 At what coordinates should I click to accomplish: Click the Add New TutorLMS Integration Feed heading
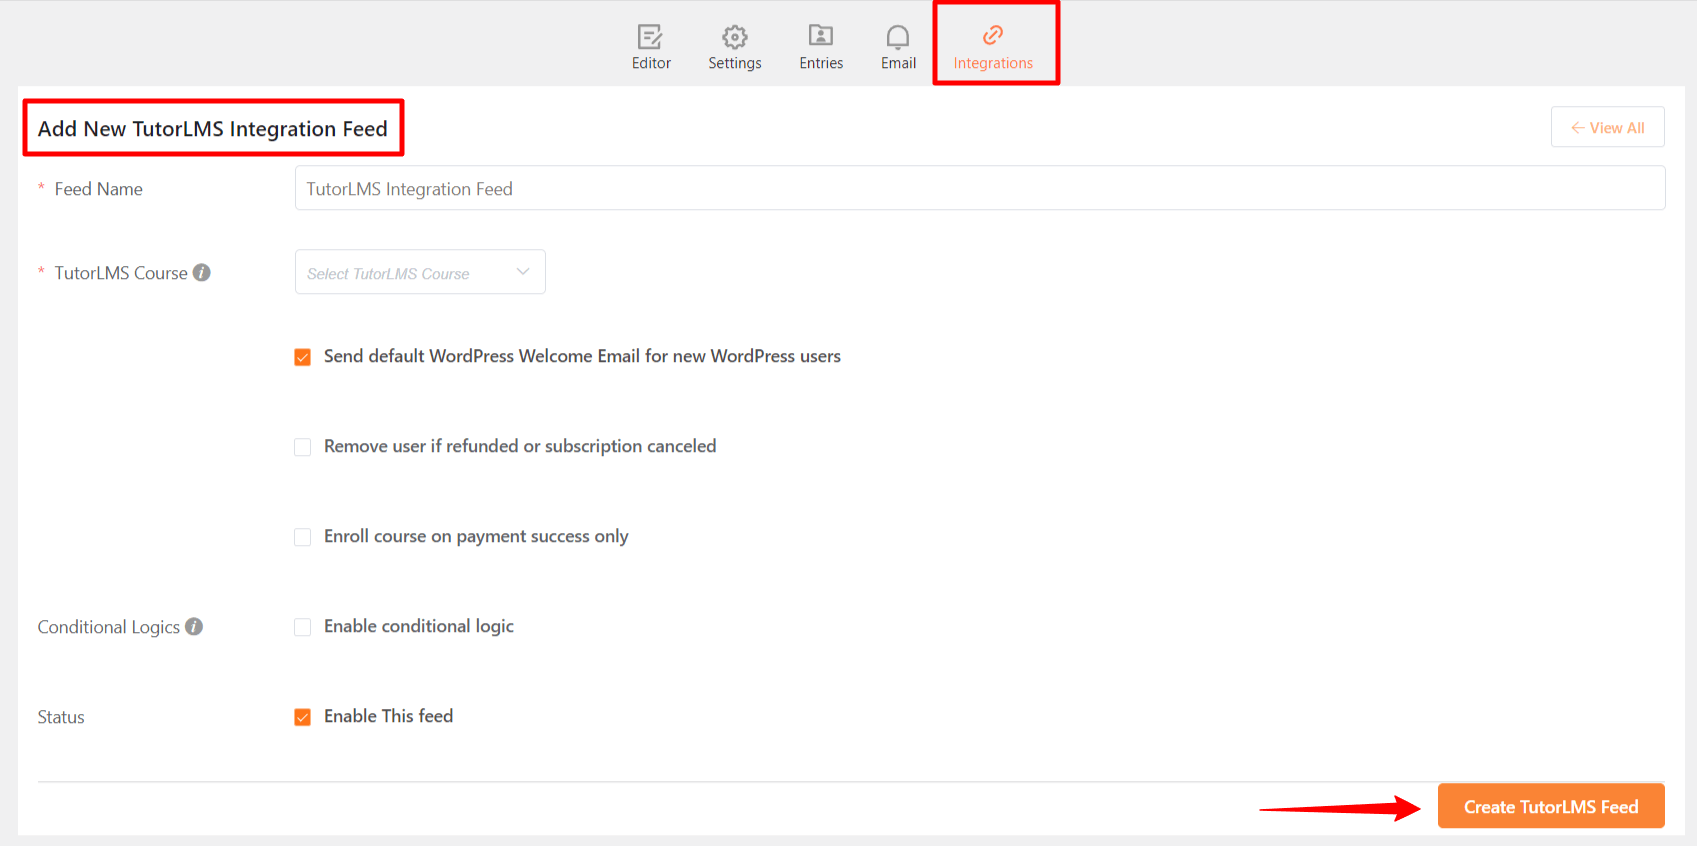[213, 128]
